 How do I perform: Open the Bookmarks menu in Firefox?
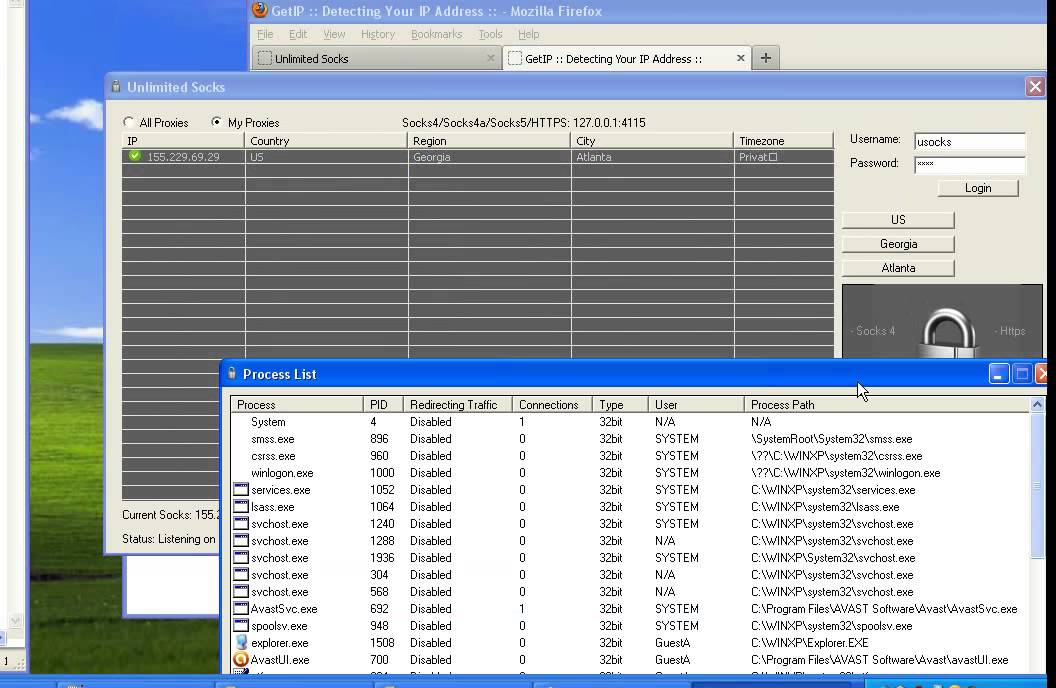point(436,34)
